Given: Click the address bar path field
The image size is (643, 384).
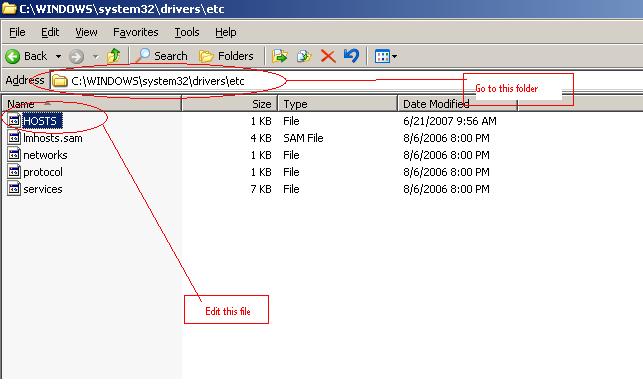Looking at the screenshot, I should [347, 81].
